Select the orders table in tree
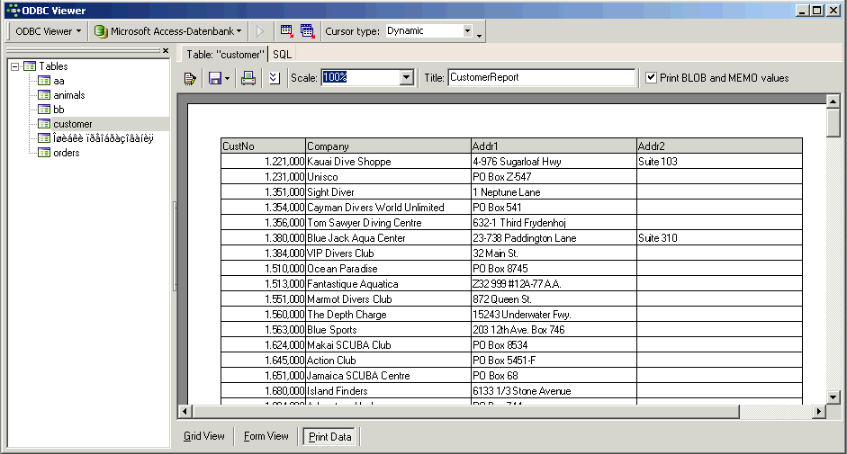The image size is (847, 454). [66, 153]
